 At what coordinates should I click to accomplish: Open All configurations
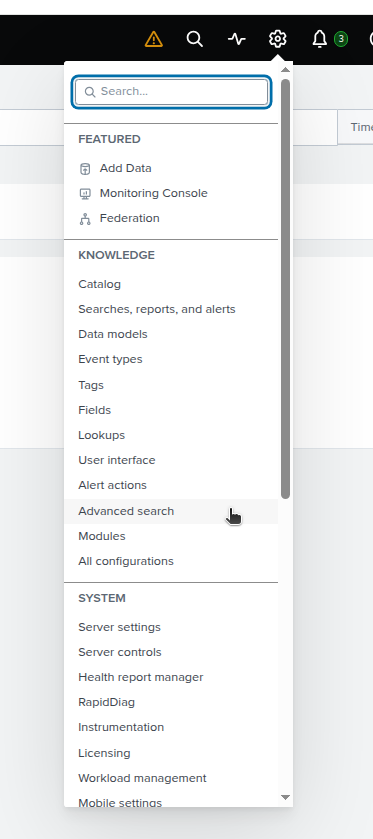[x=126, y=561]
